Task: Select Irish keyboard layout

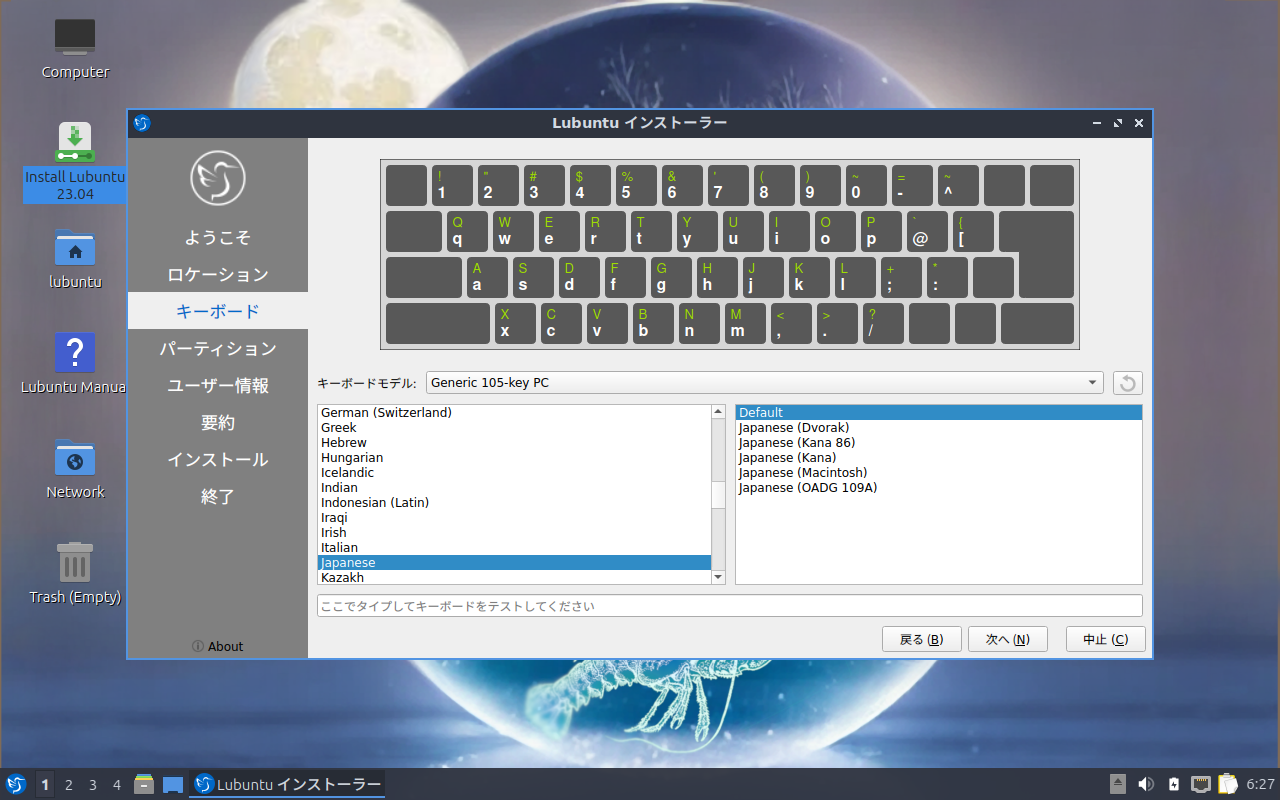Action: [x=514, y=532]
